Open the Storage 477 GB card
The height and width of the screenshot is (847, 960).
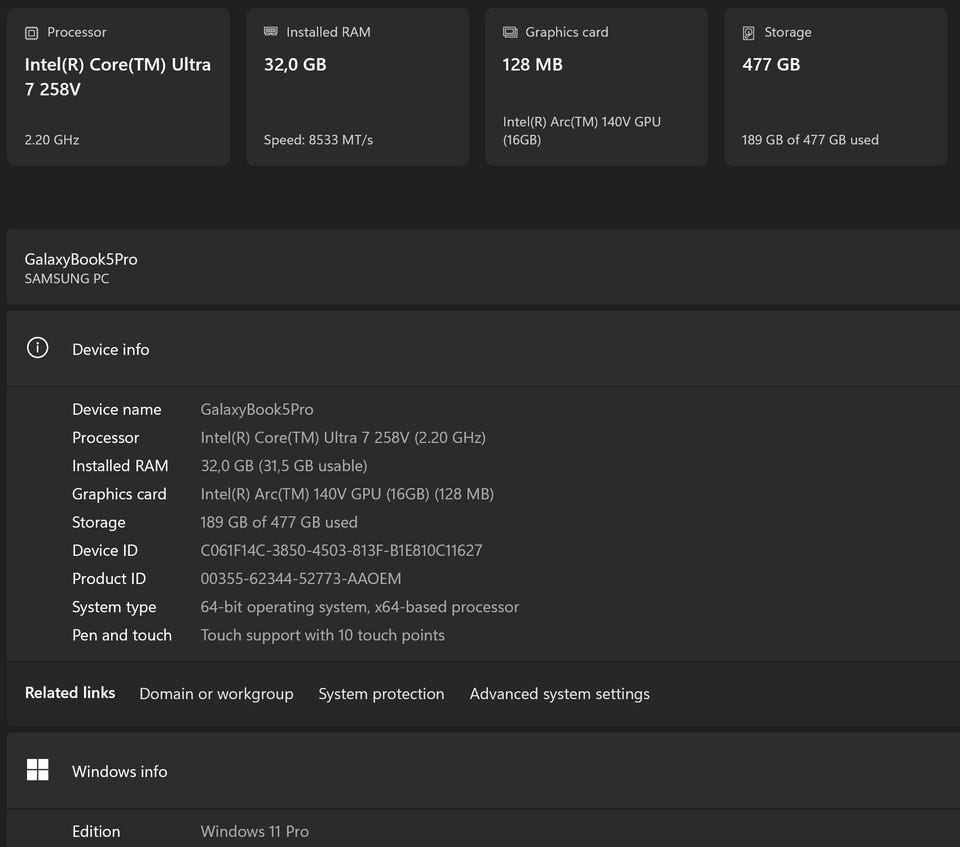click(836, 86)
